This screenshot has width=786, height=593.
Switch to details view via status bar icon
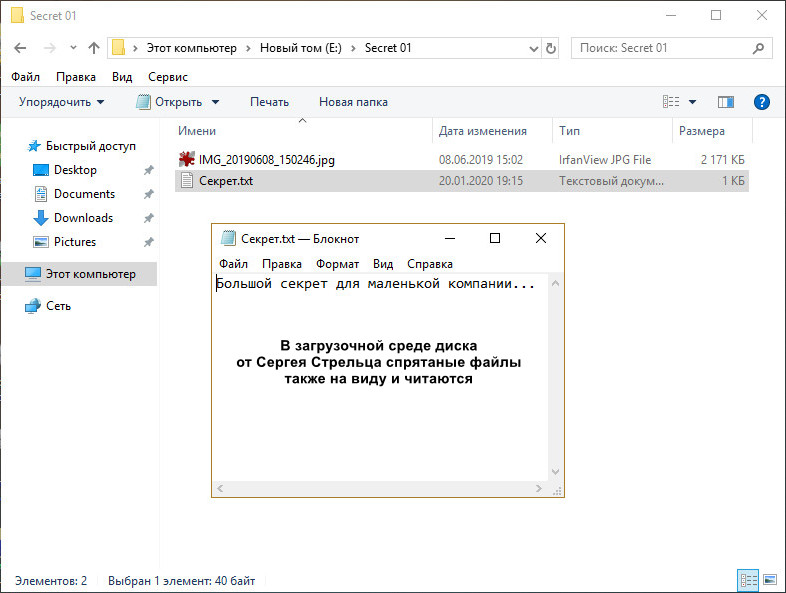[x=748, y=580]
